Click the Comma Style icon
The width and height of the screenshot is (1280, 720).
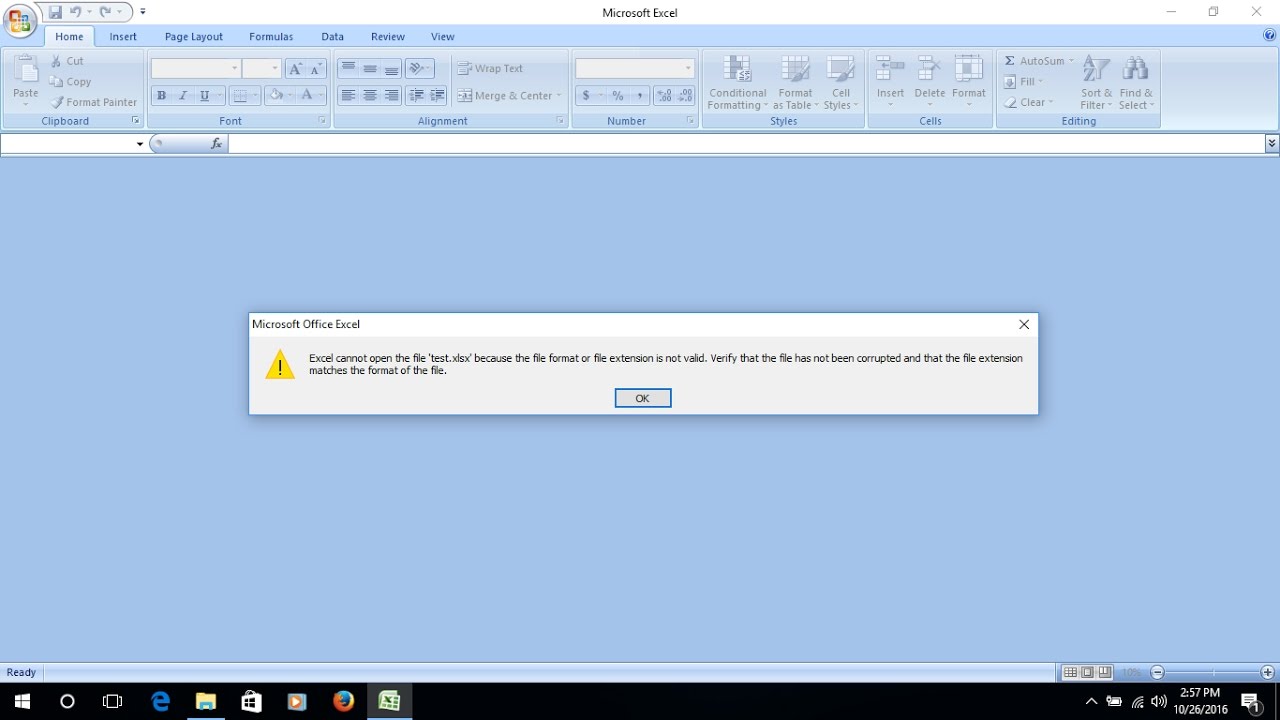[639, 96]
